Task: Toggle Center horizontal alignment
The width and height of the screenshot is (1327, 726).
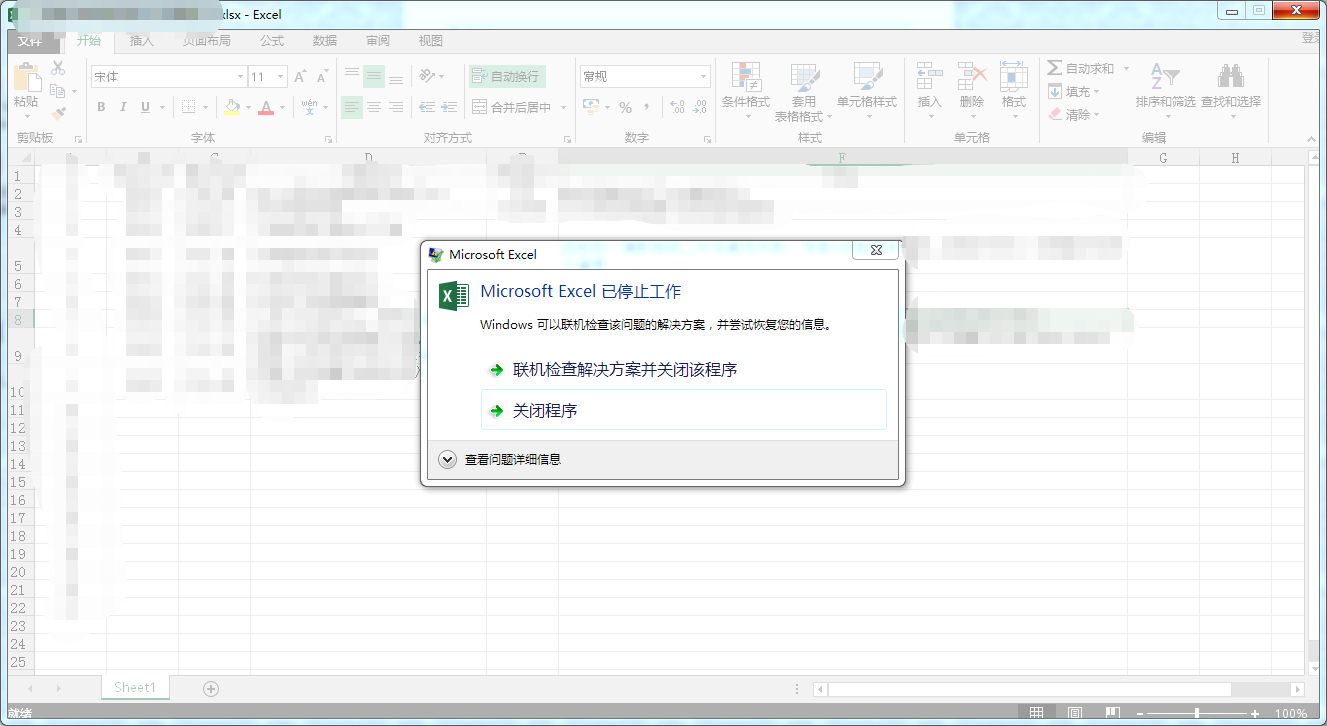Action: tap(374, 107)
